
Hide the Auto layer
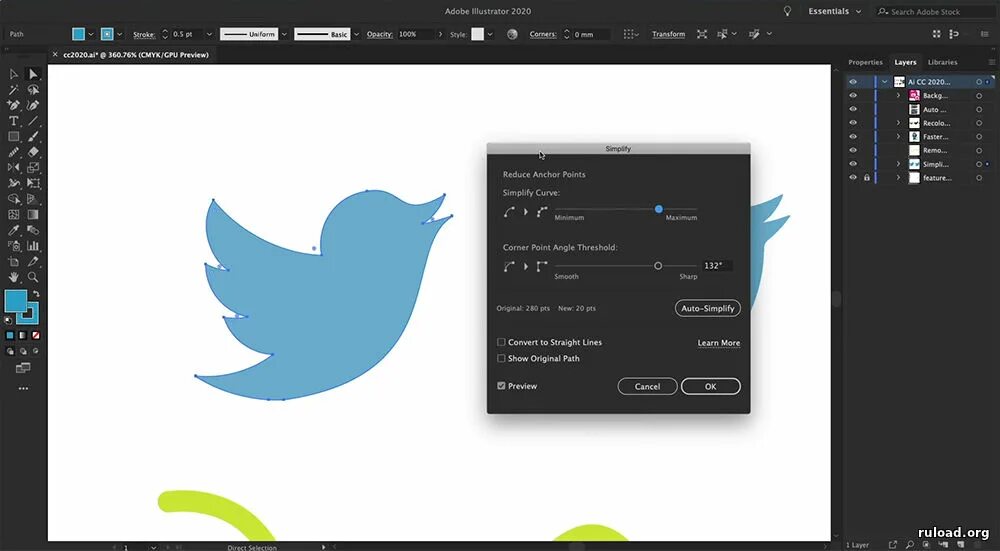click(x=853, y=110)
